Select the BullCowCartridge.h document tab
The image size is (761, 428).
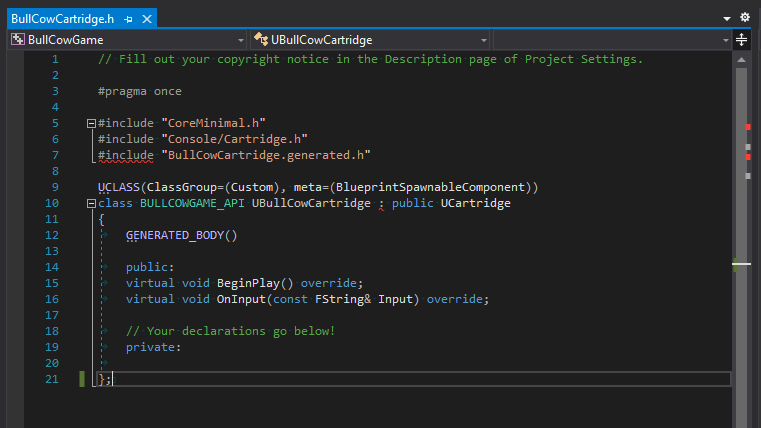point(62,18)
